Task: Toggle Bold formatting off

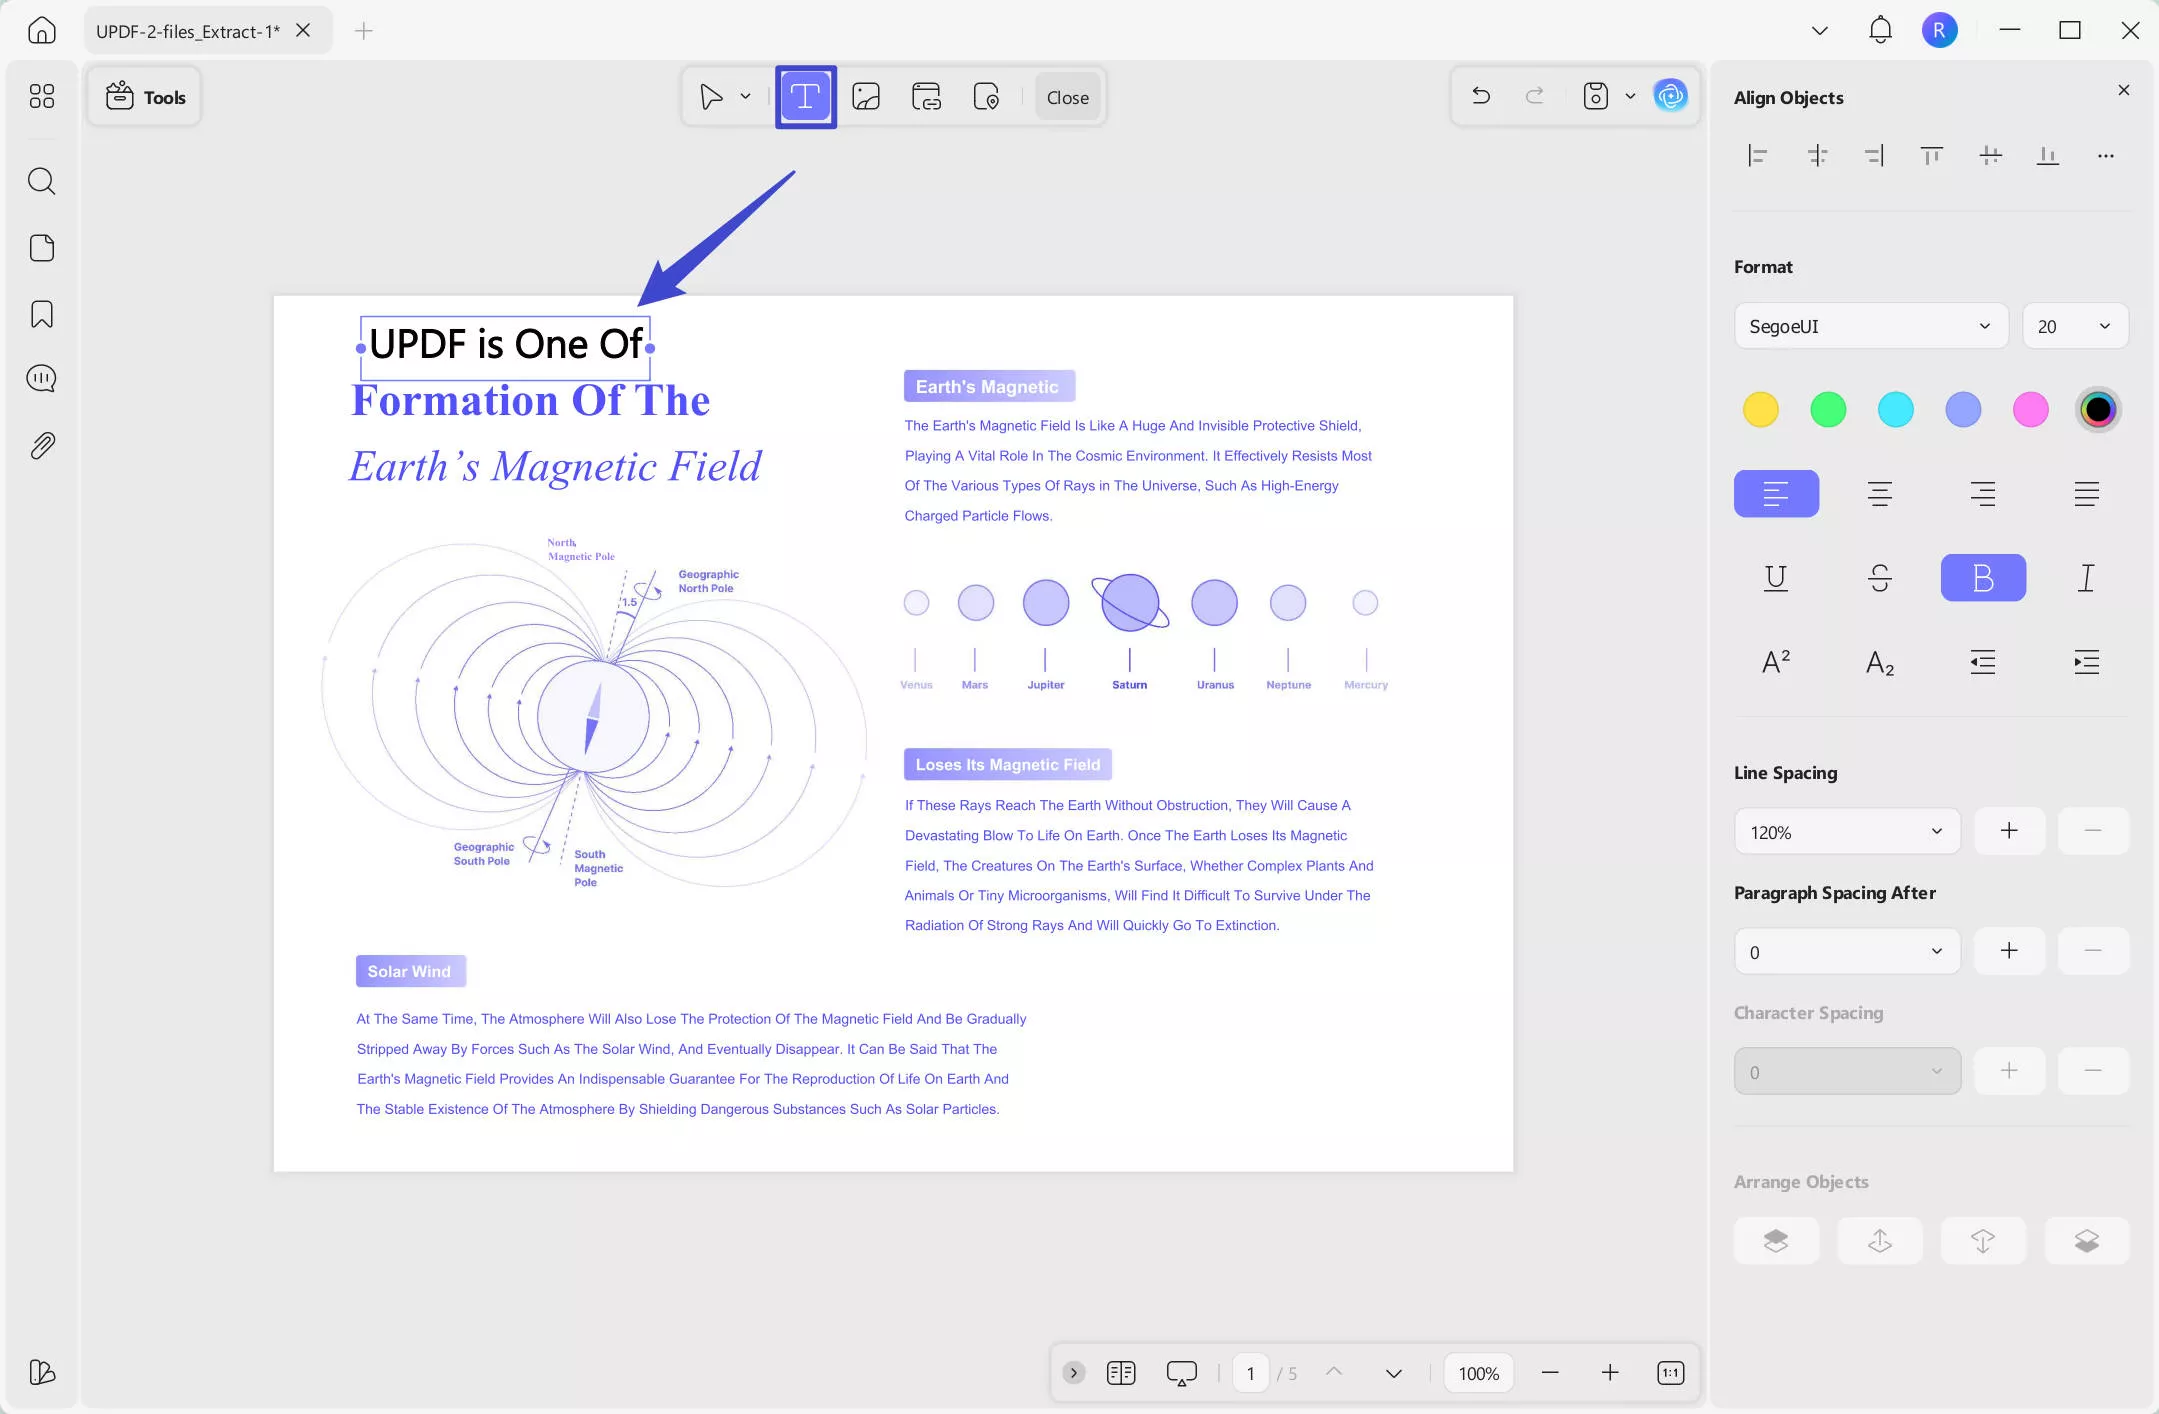Action: pyautogui.click(x=1982, y=578)
